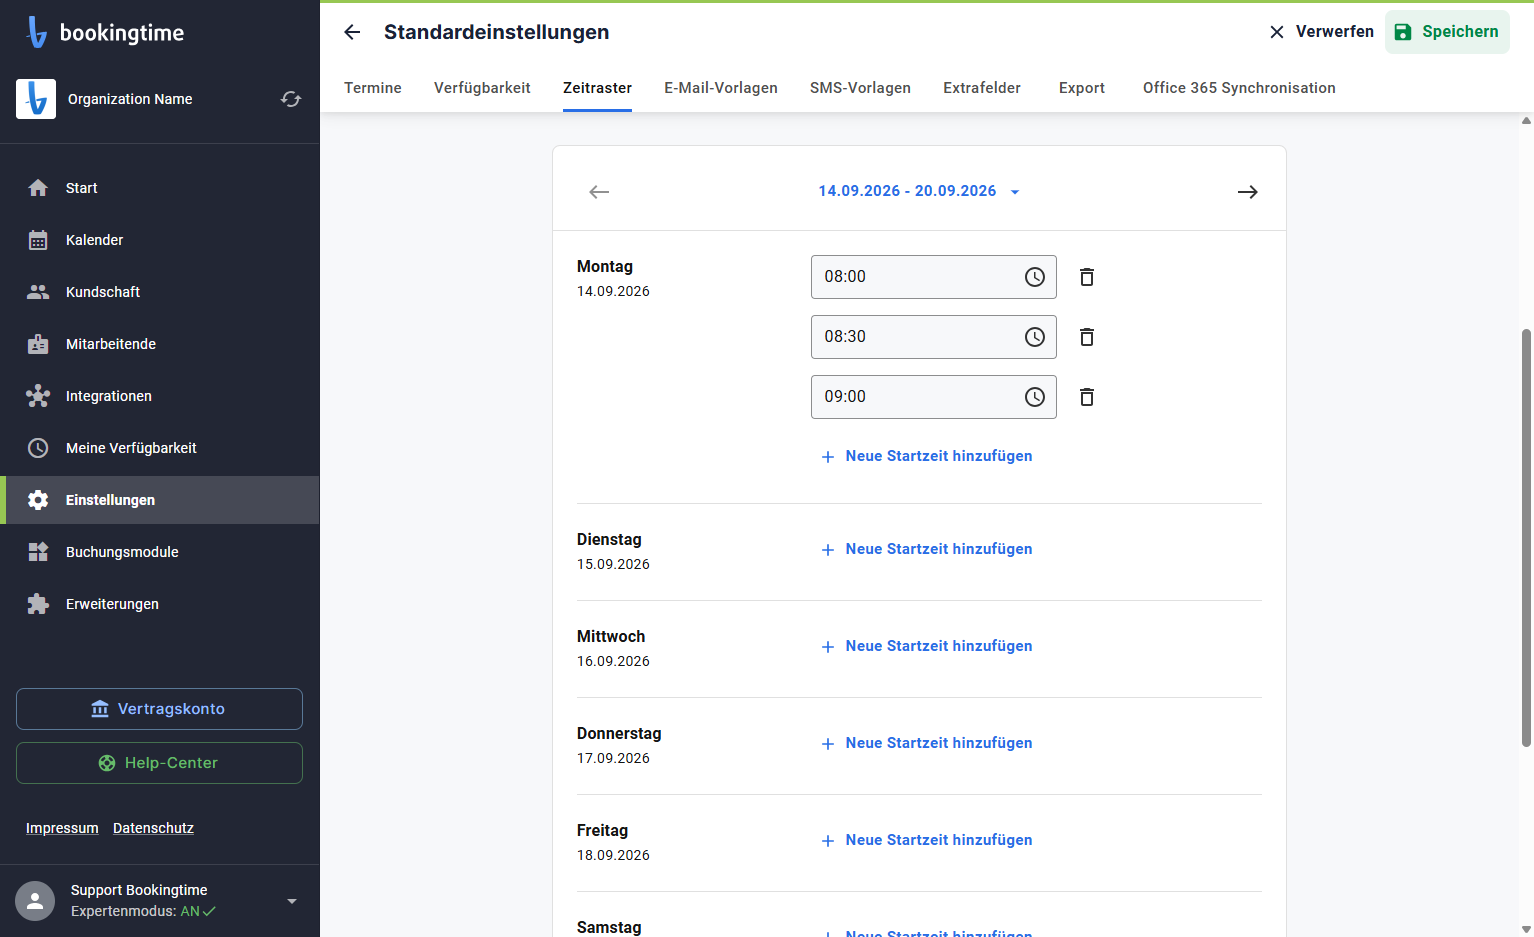Add new start time for Montag
Image resolution: width=1534 pixels, height=937 pixels.
[x=926, y=456]
